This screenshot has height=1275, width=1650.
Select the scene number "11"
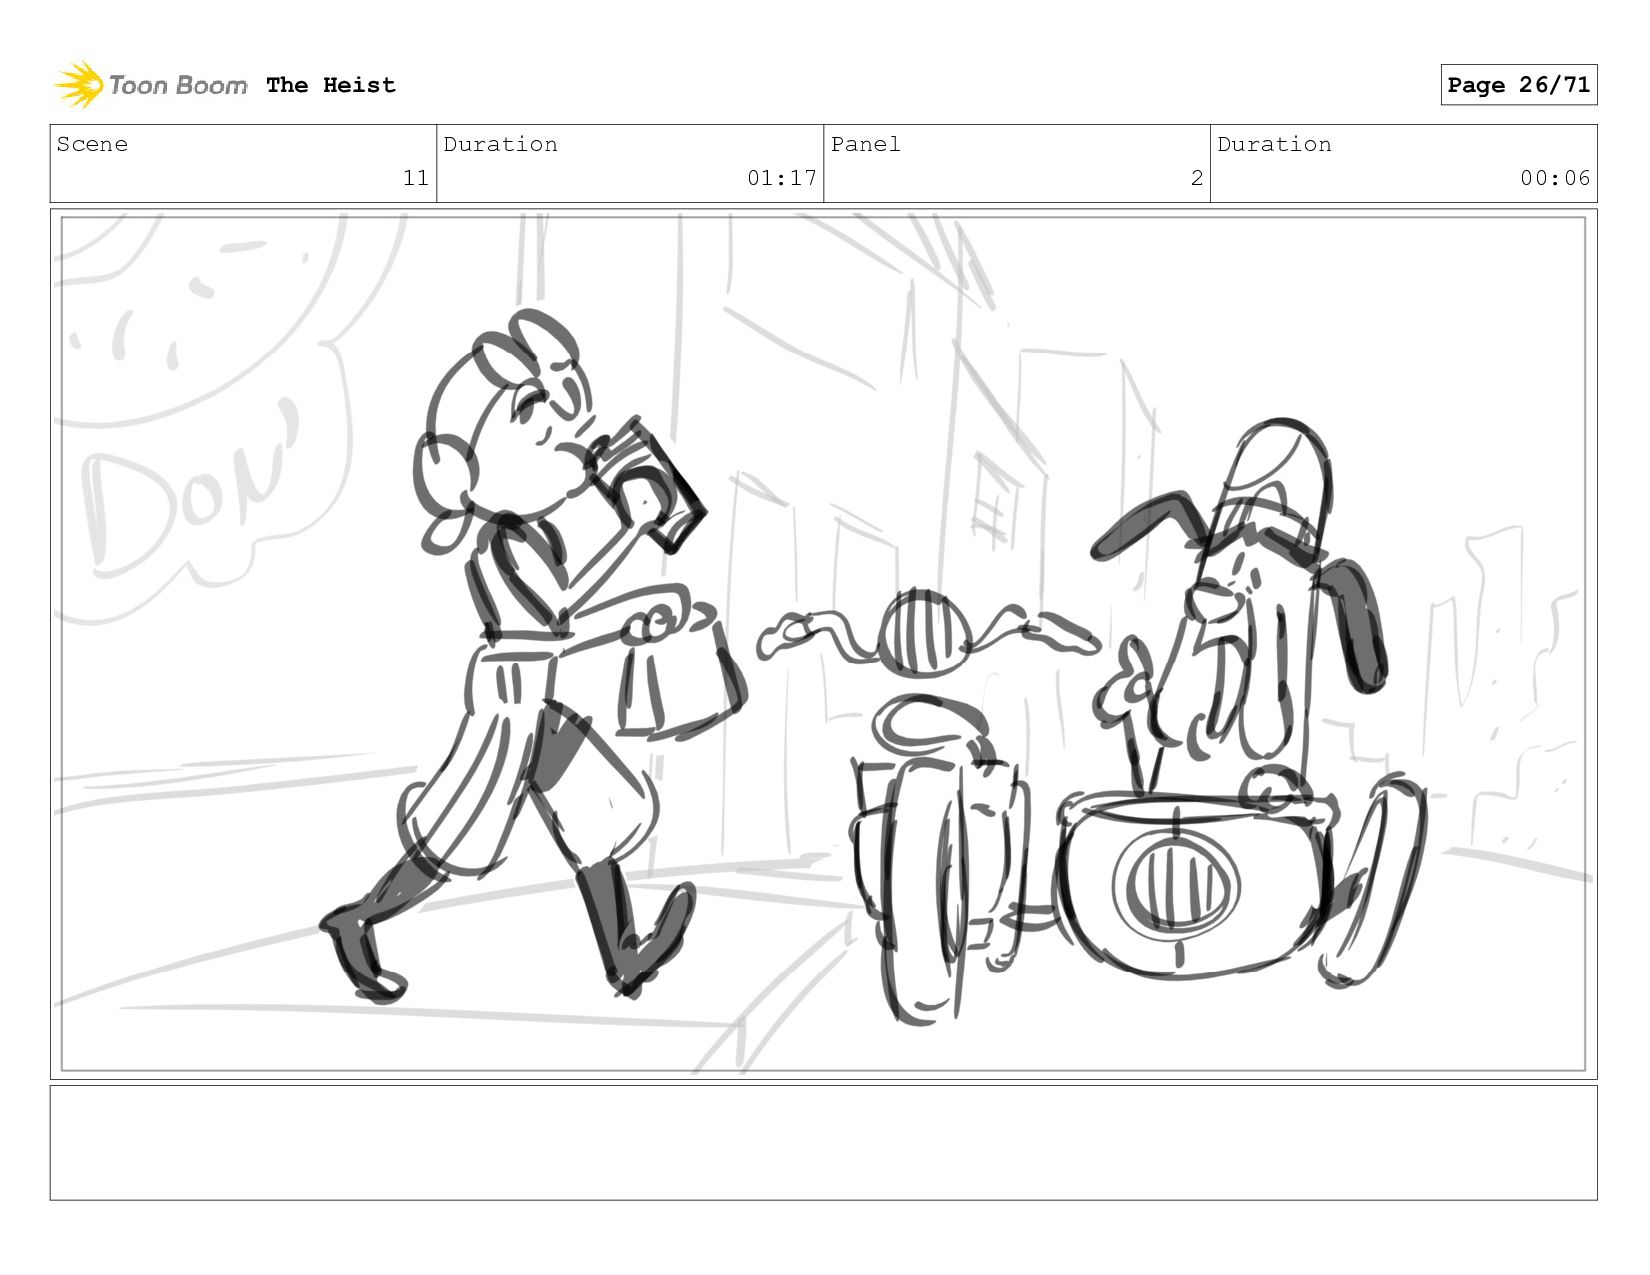pyautogui.click(x=416, y=178)
